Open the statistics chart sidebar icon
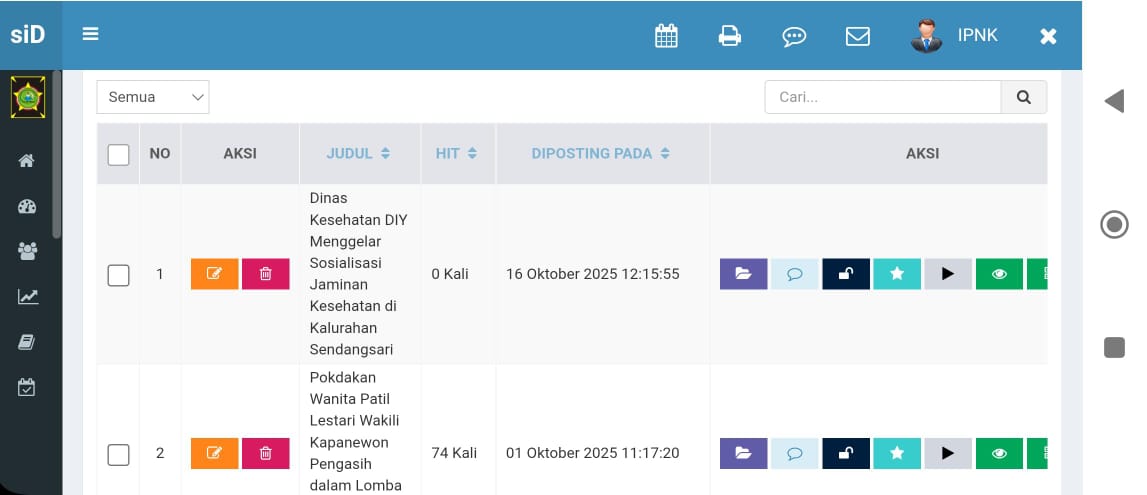Viewport: 1147px width, 495px height. pos(27,296)
